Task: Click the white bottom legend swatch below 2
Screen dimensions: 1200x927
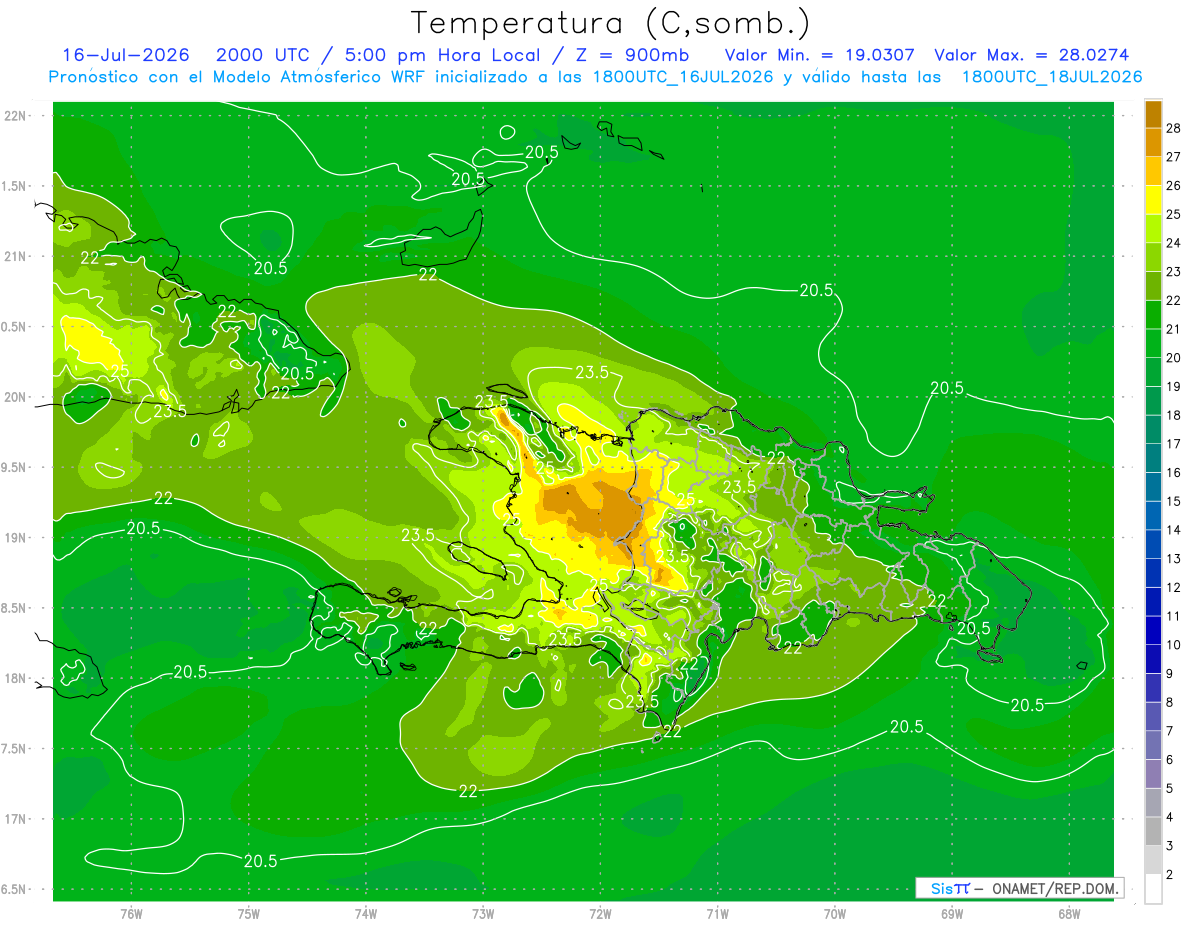Action: tap(1154, 889)
